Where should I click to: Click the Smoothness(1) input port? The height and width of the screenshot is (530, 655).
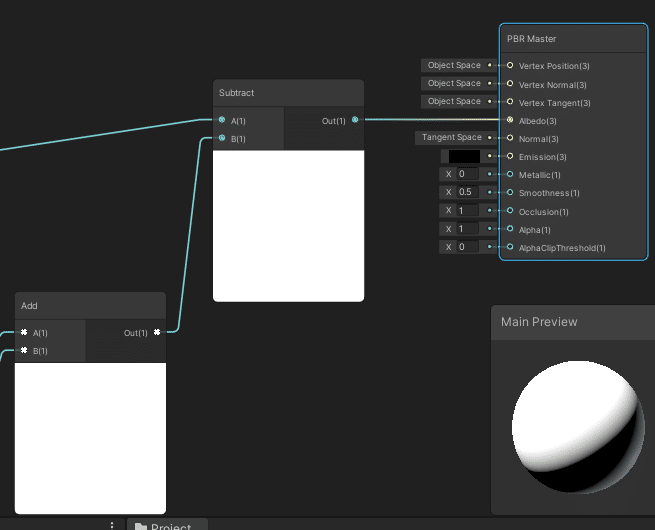510,193
